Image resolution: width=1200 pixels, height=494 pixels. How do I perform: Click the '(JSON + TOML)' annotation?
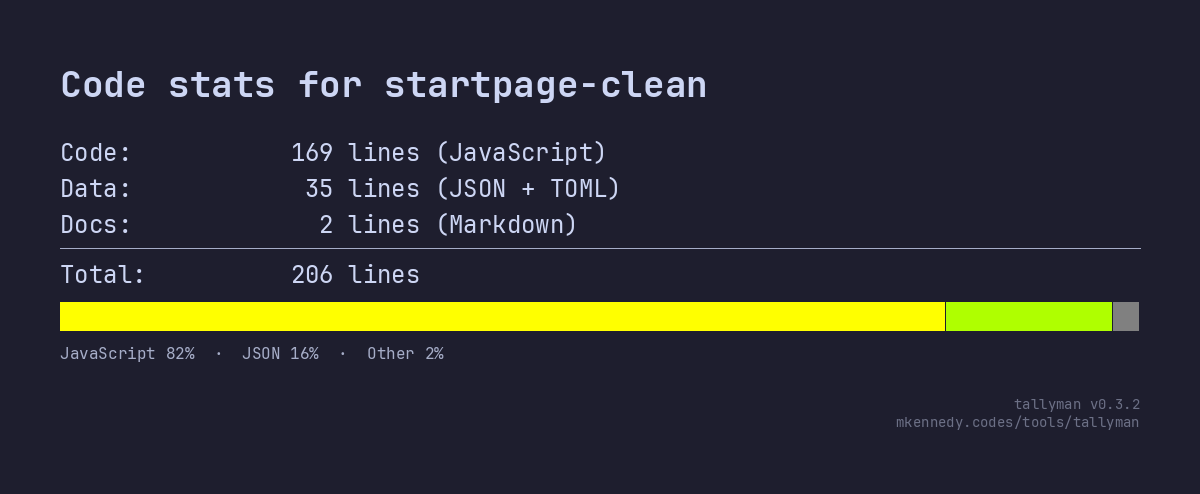(528, 189)
